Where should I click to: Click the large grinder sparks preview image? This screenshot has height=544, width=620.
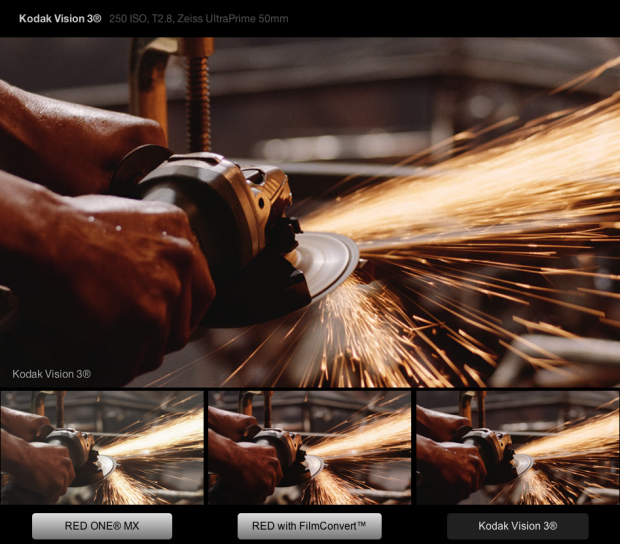click(310, 212)
